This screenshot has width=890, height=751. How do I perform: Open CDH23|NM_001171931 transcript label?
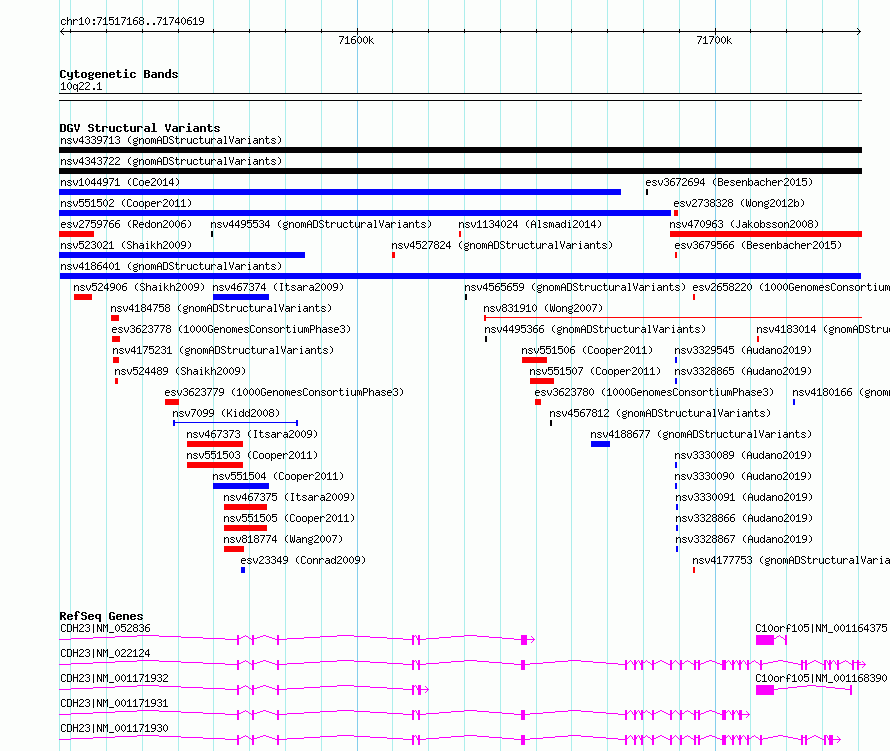(x=114, y=703)
